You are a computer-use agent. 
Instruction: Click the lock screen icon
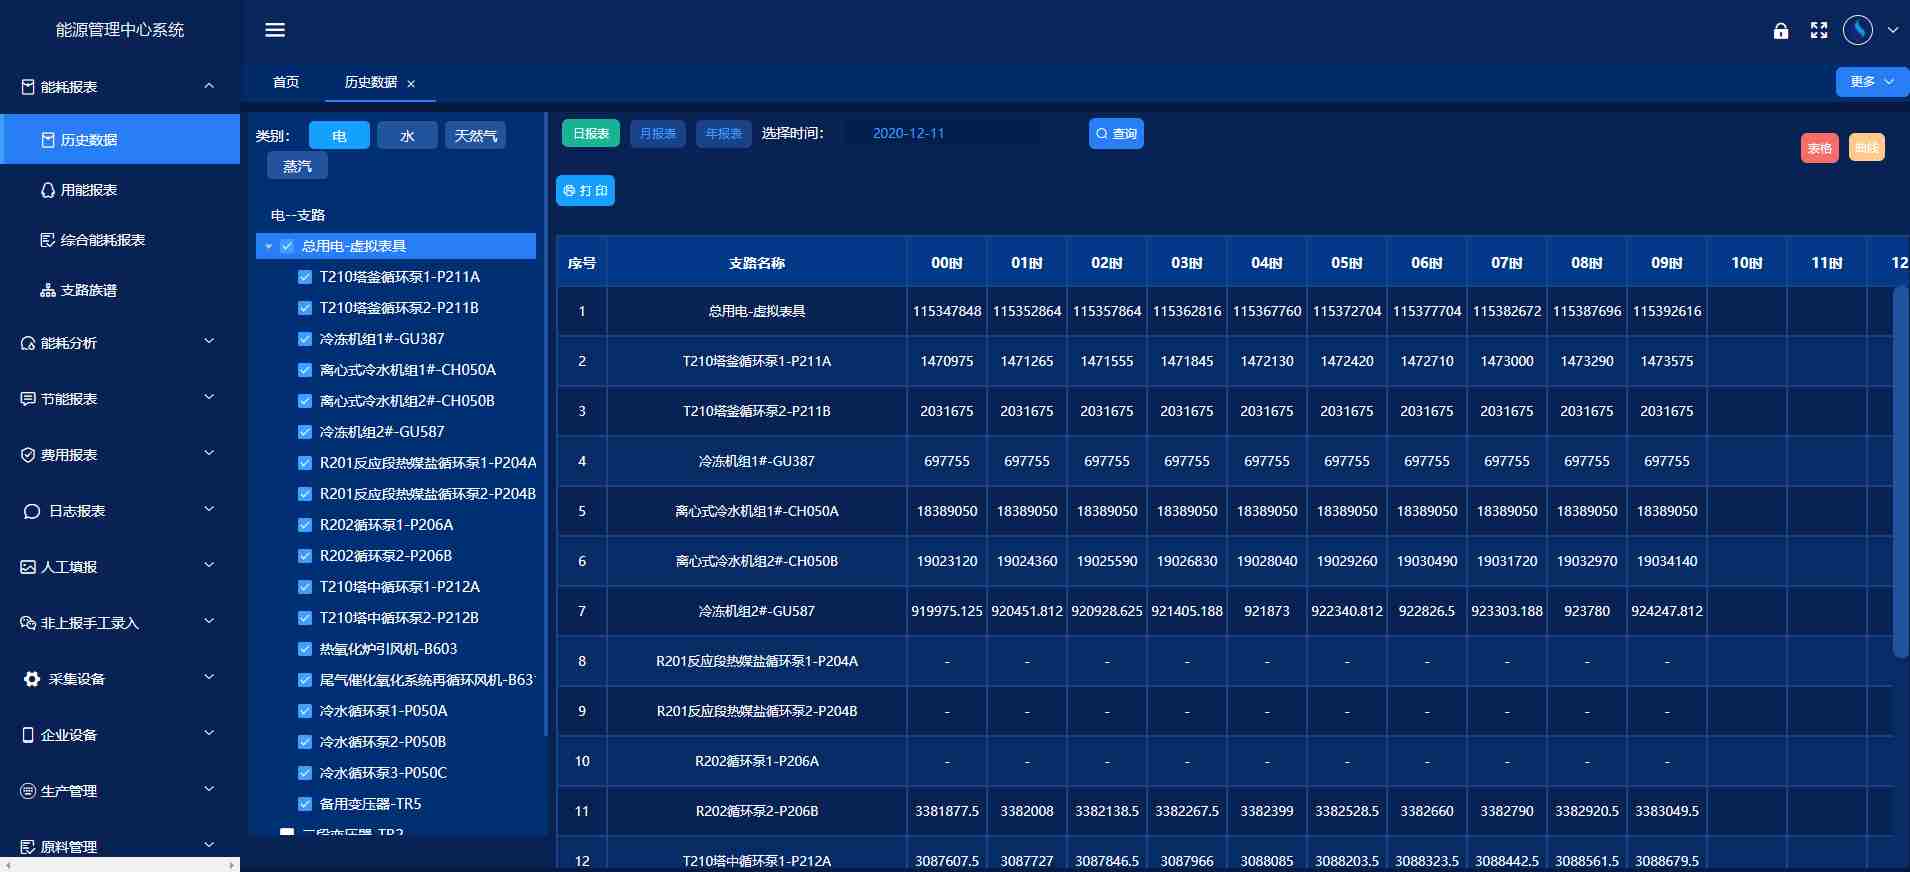[1781, 31]
